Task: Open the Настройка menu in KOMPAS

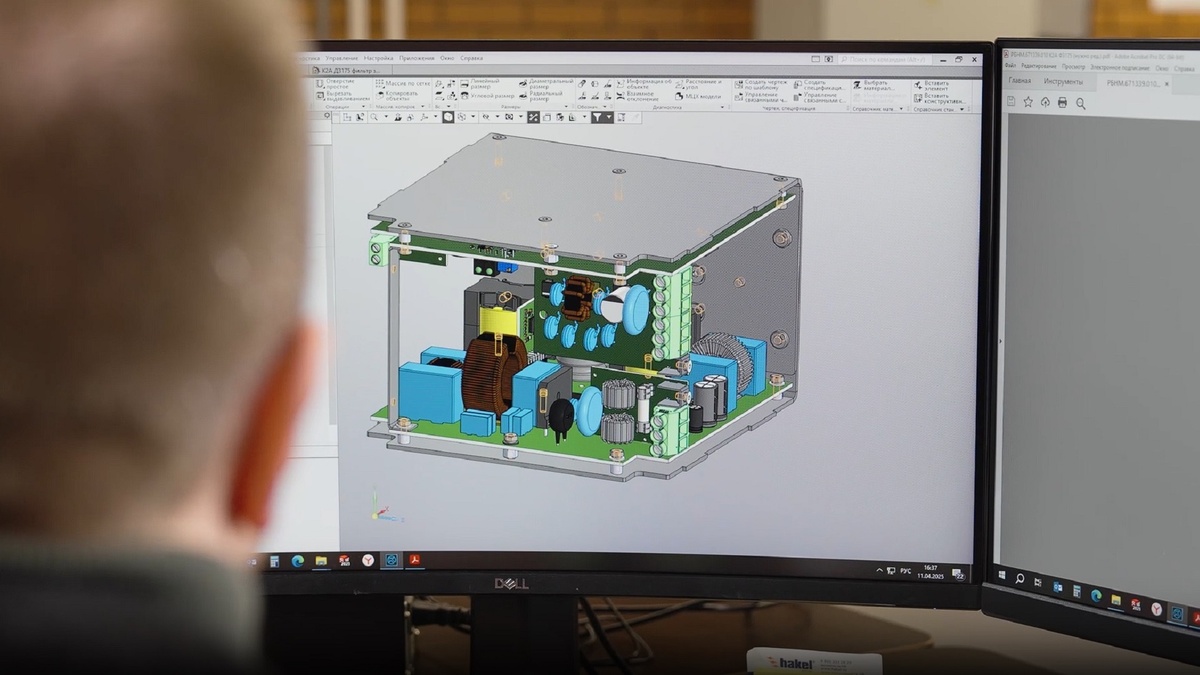Action: pyautogui.click(x=379, y=58)
